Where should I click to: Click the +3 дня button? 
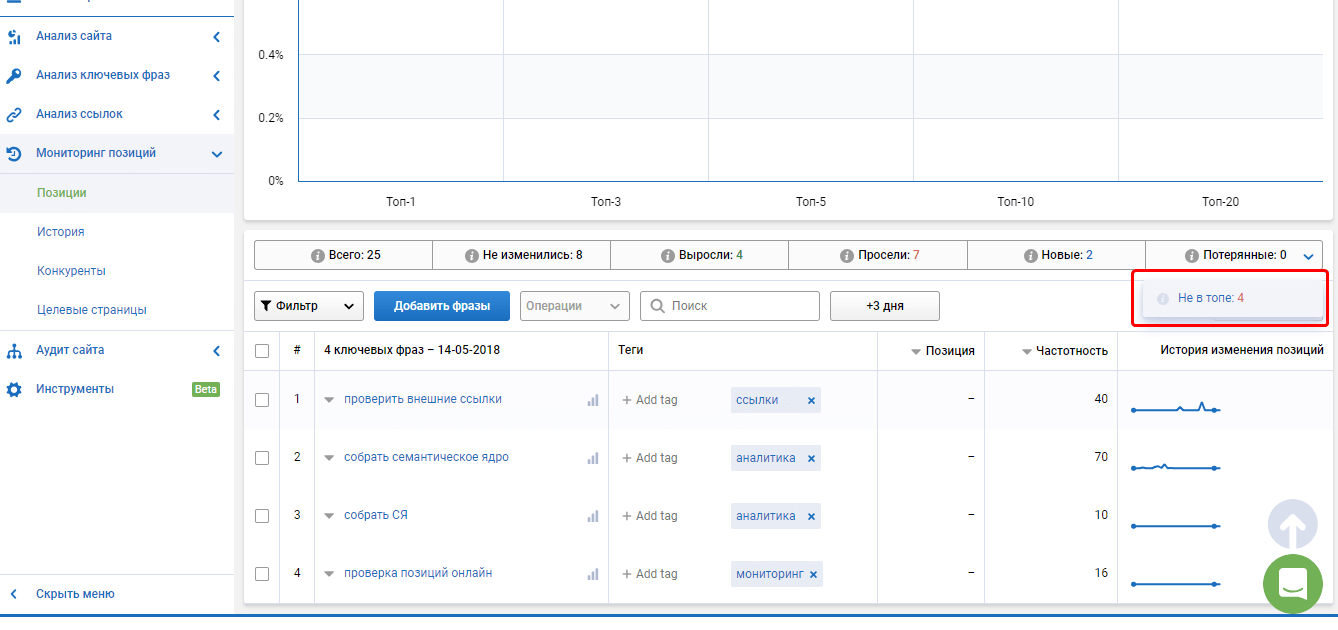coord(885,306)
